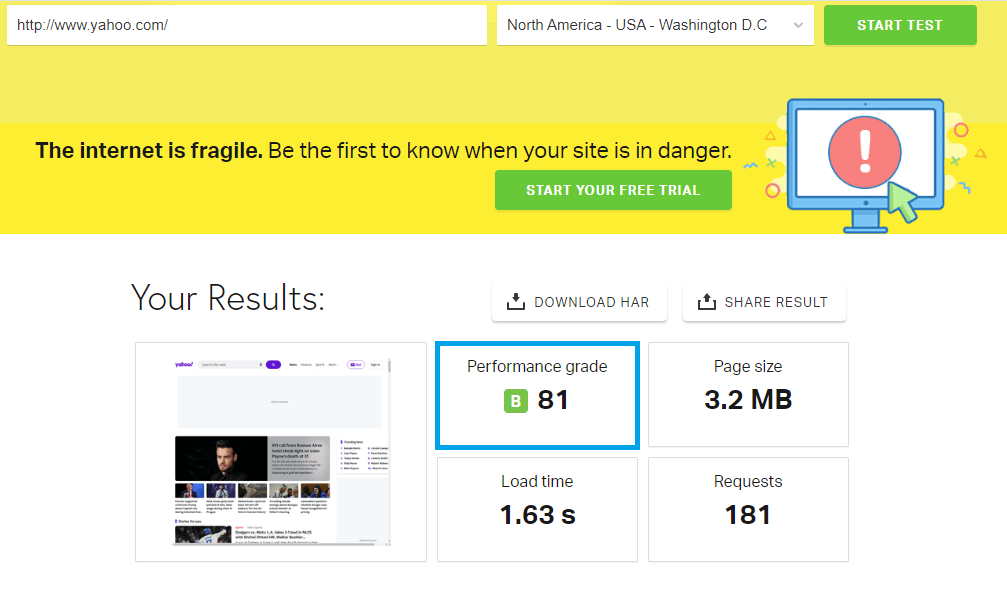This screenshot has width=1007, height=590.
Task: Select the North America Washington D.C region selector
Action: coord(655,25)
